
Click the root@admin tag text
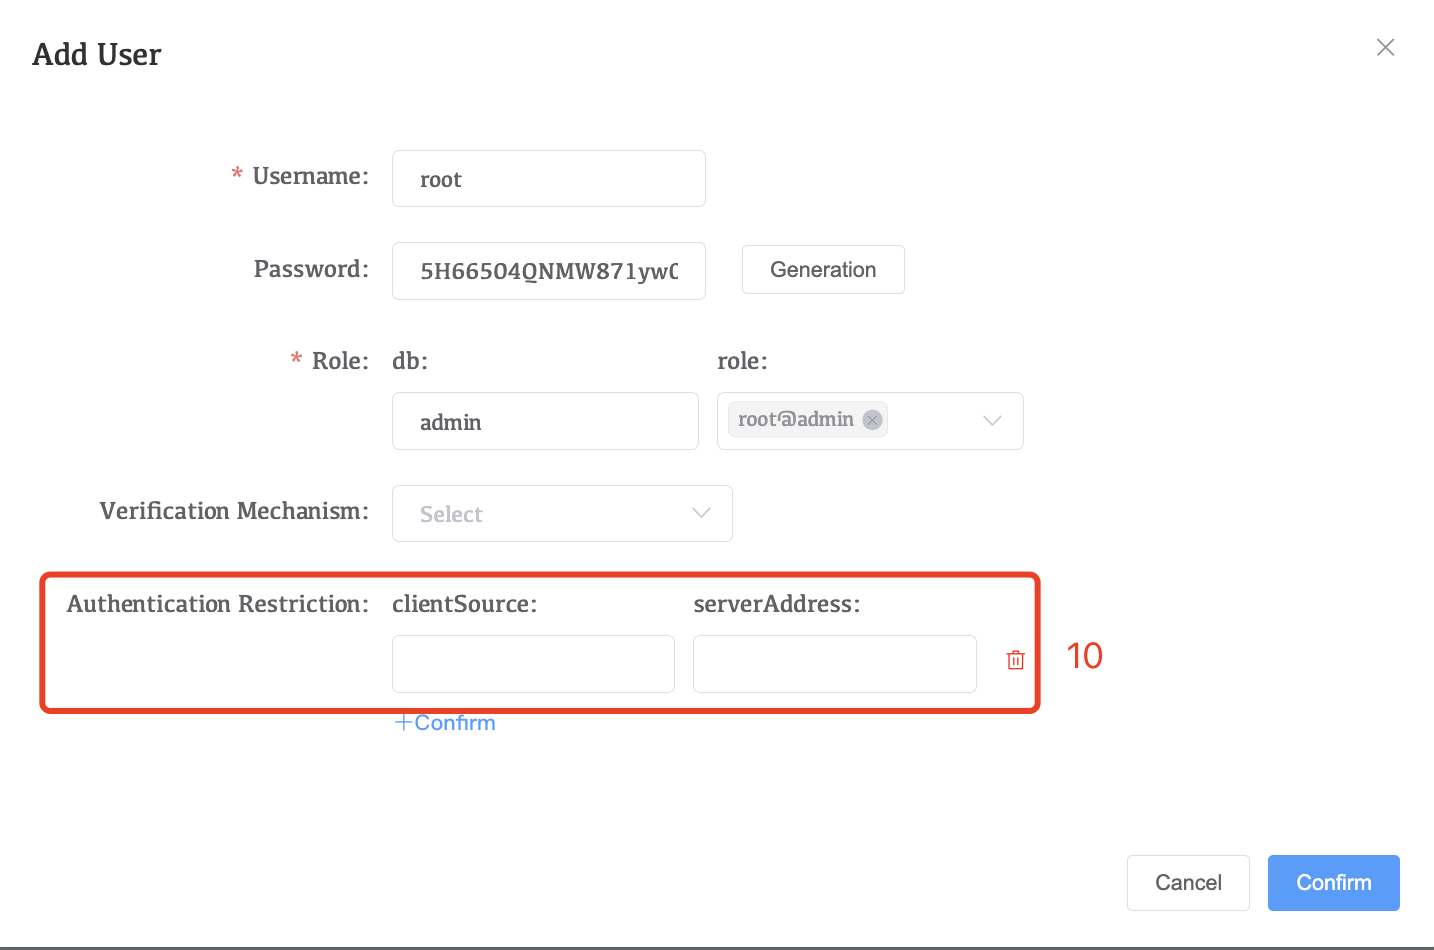coord(795,420)
